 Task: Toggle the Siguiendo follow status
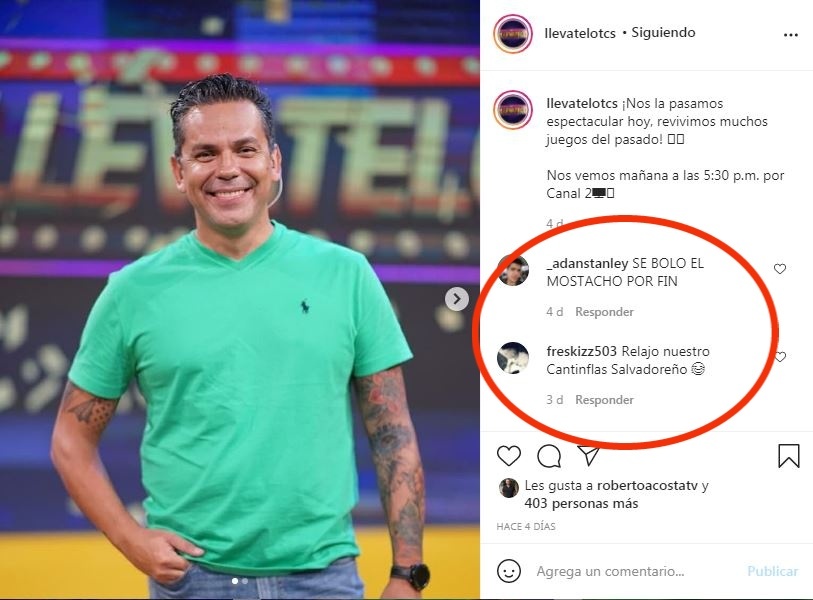coord(663,33)
